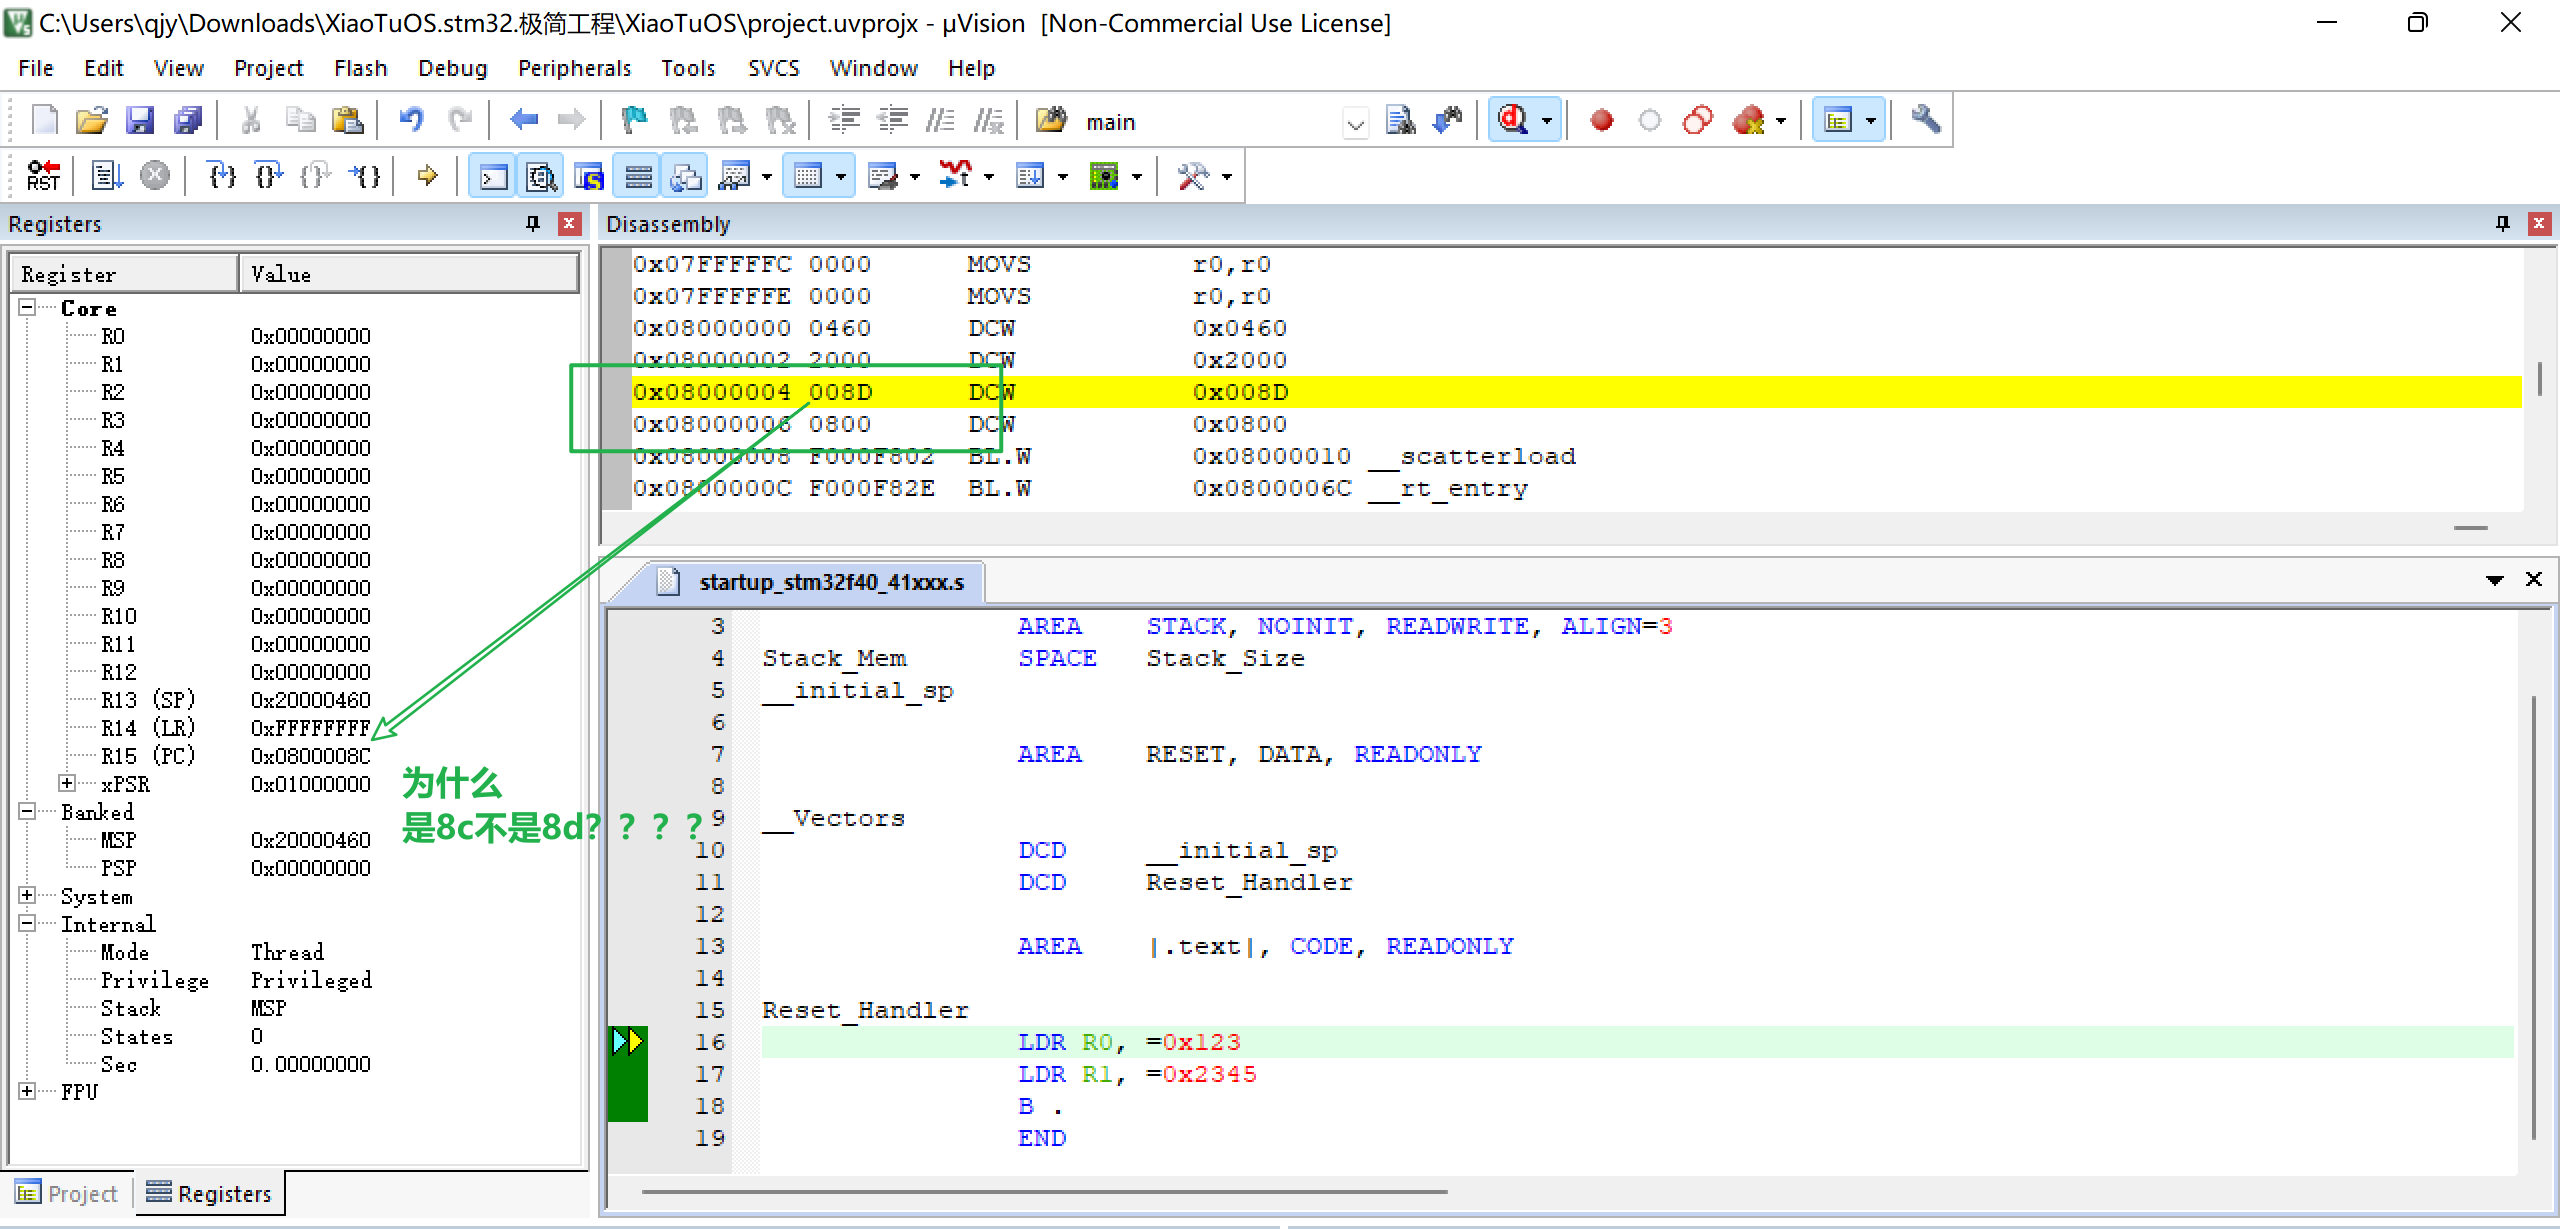Screen dimensions: 2560x1229
Task: Open the Analysis Windows dropdown arrow
Action: click(989, 177)
